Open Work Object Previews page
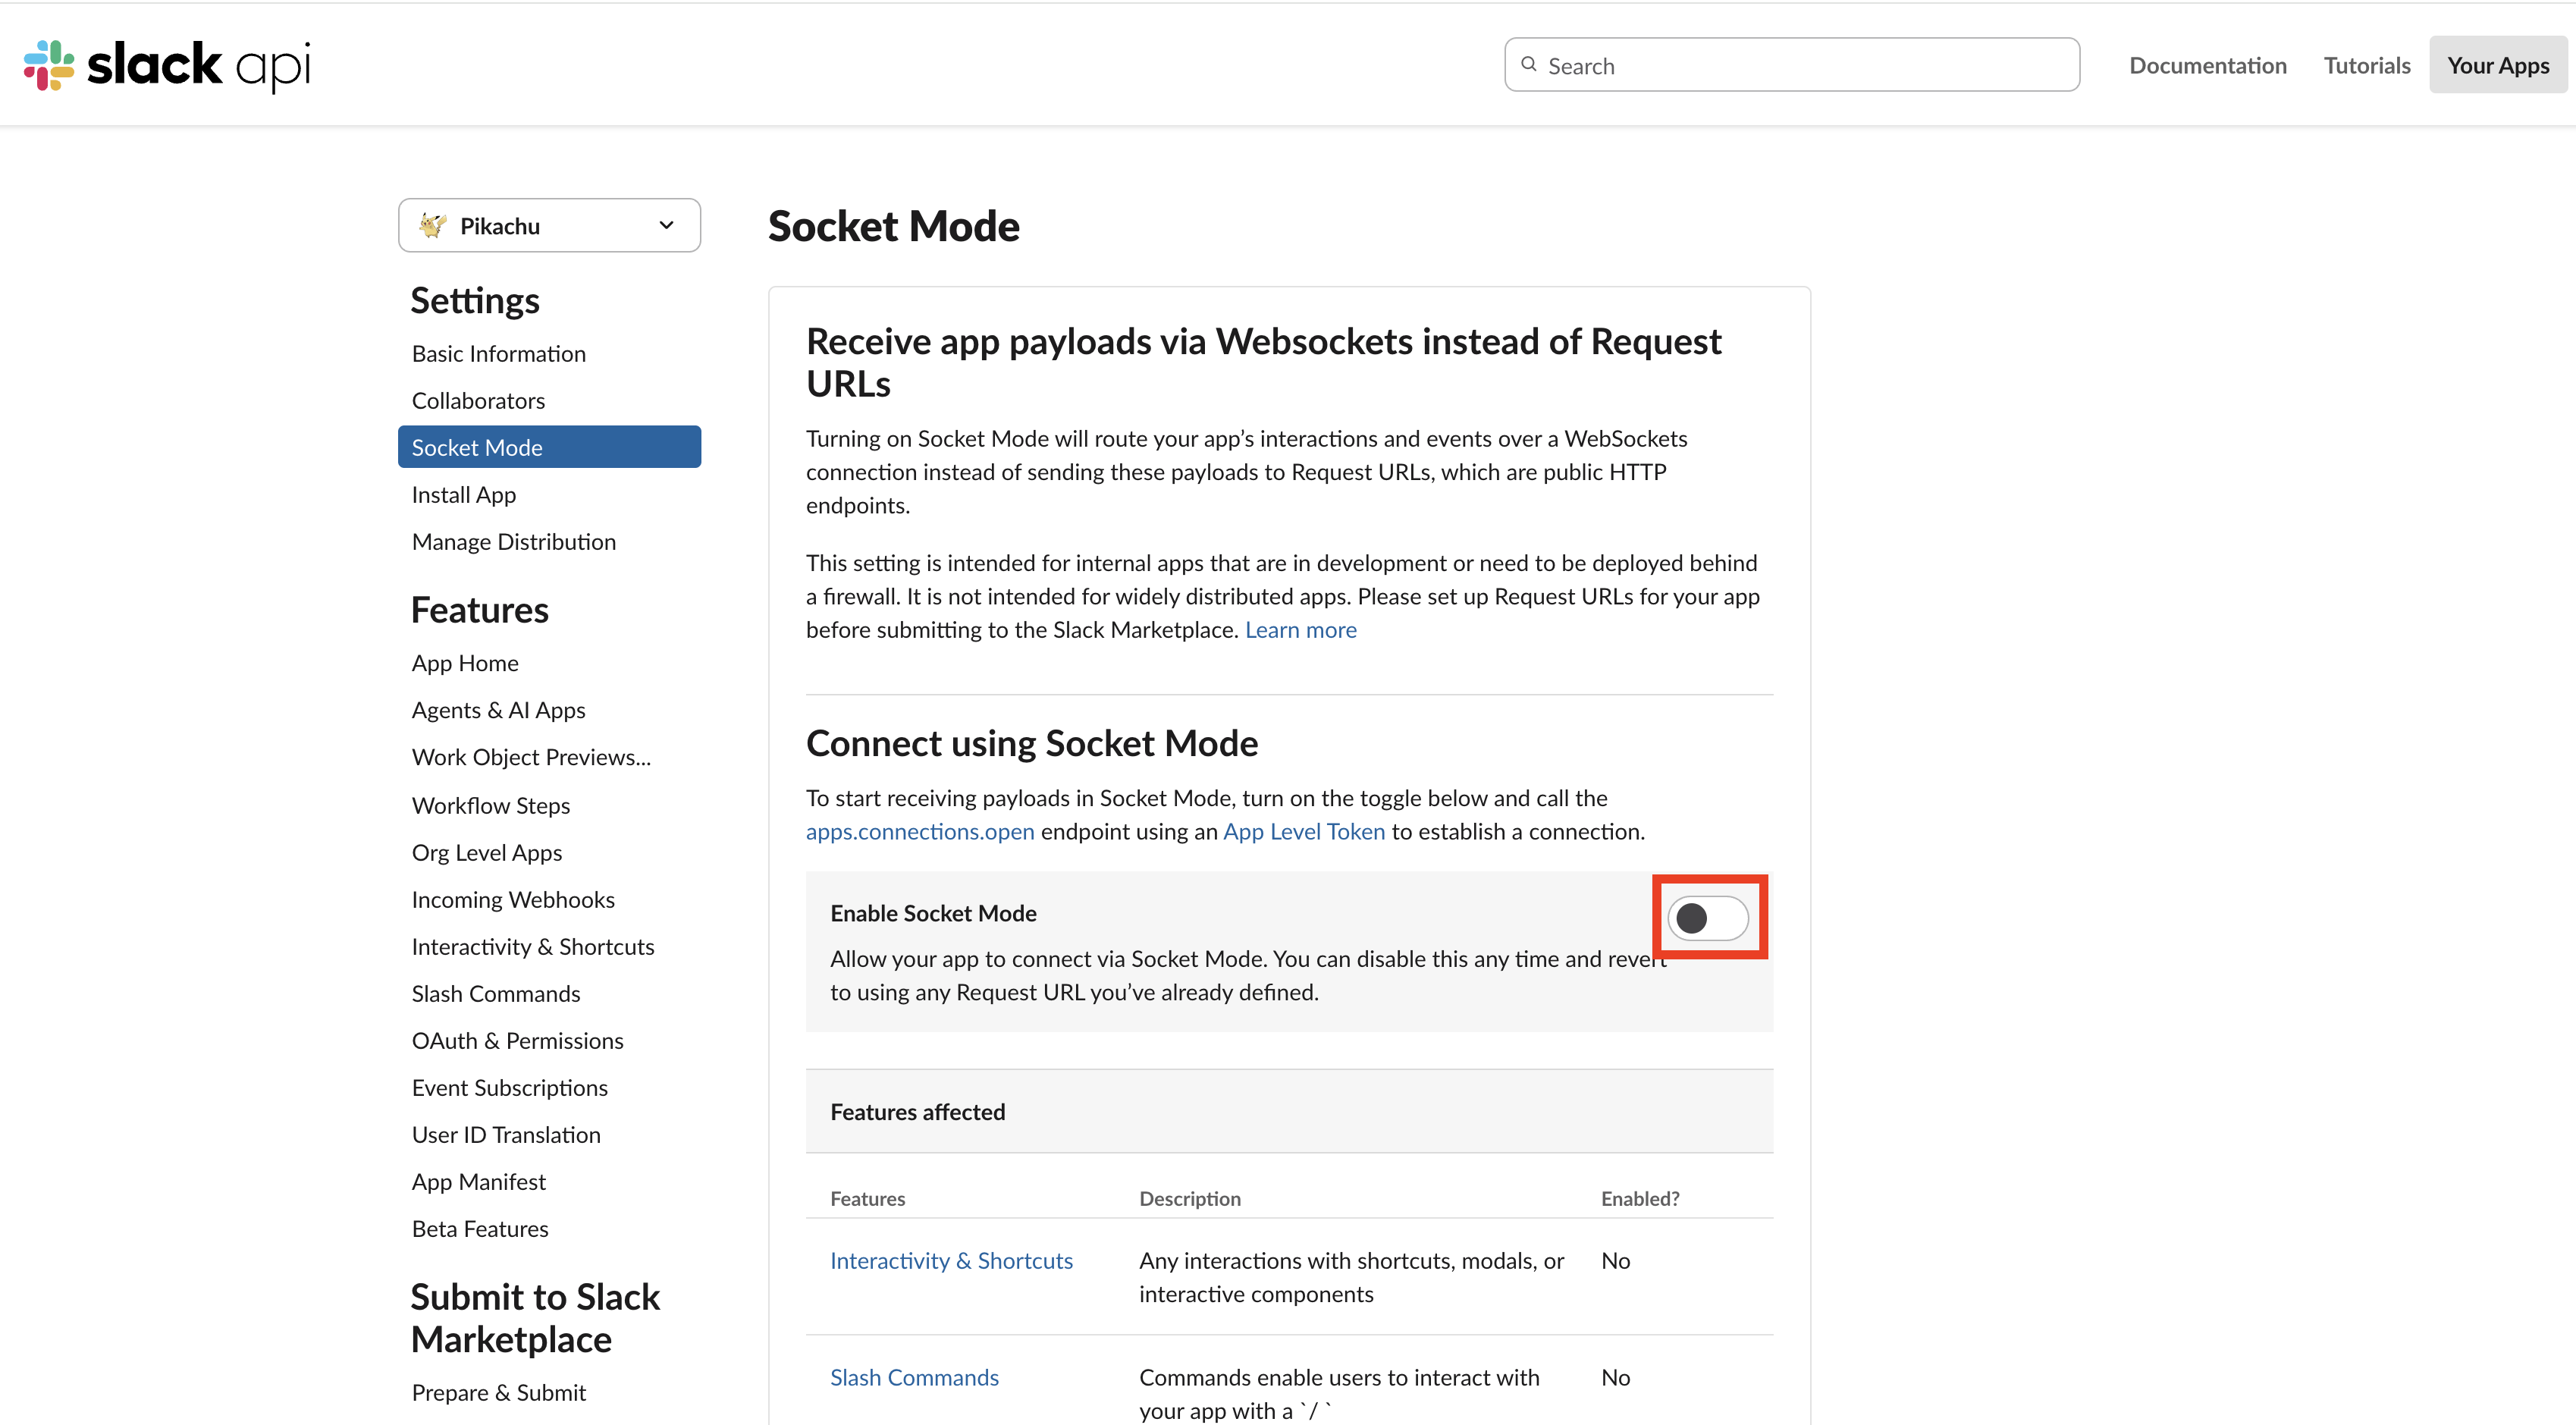This screenshot has width=2576, height=1425. pyautogui.click(x=531, y=757)
